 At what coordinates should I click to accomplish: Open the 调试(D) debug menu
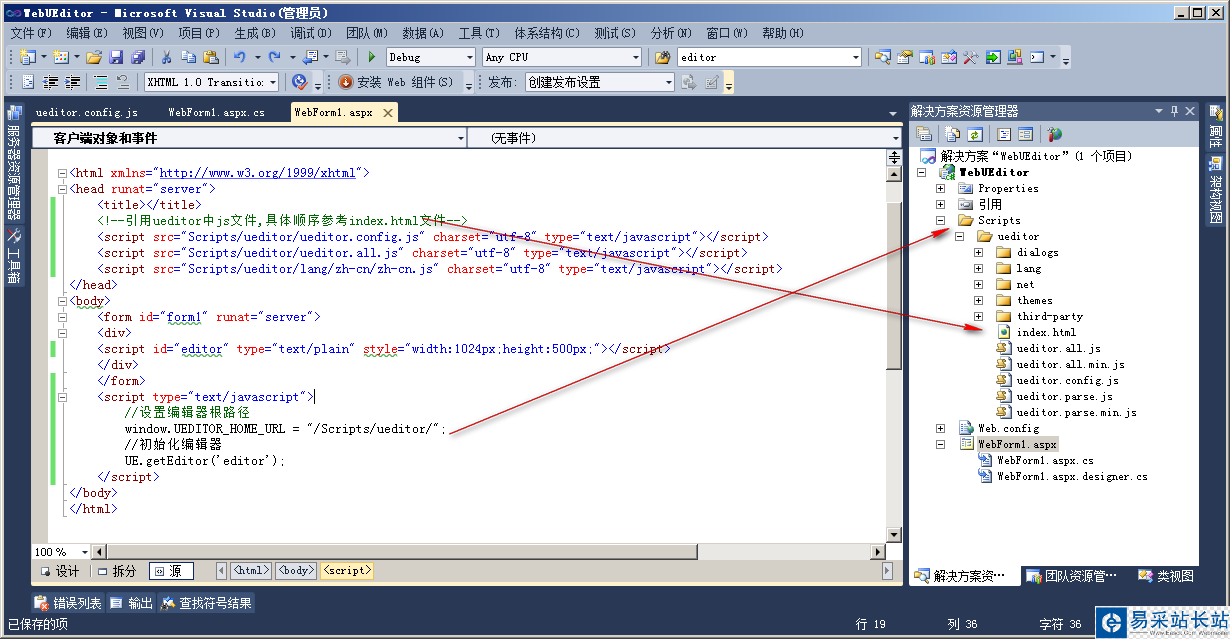point(310,33)
